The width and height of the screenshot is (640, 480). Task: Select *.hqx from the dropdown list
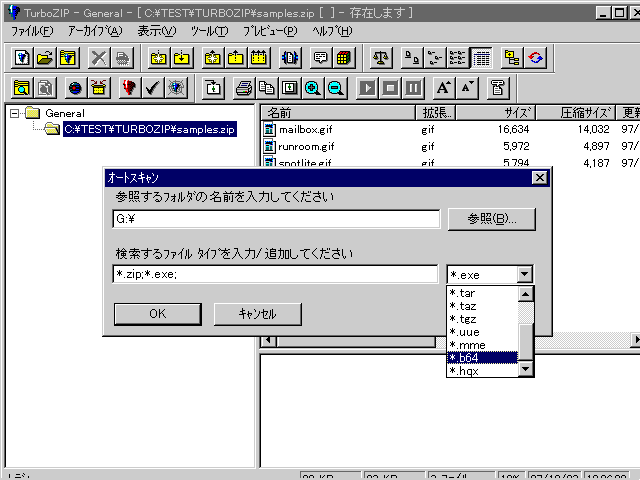(482, 371)
